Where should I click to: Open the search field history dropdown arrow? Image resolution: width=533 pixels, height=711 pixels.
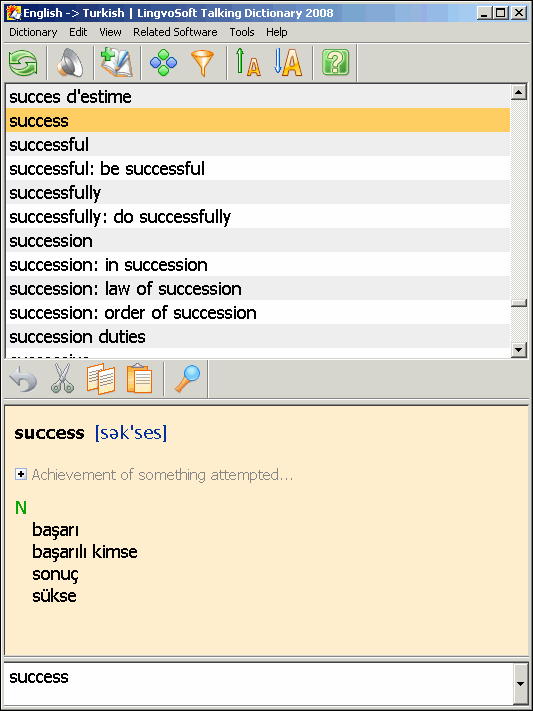pos(522,684)
